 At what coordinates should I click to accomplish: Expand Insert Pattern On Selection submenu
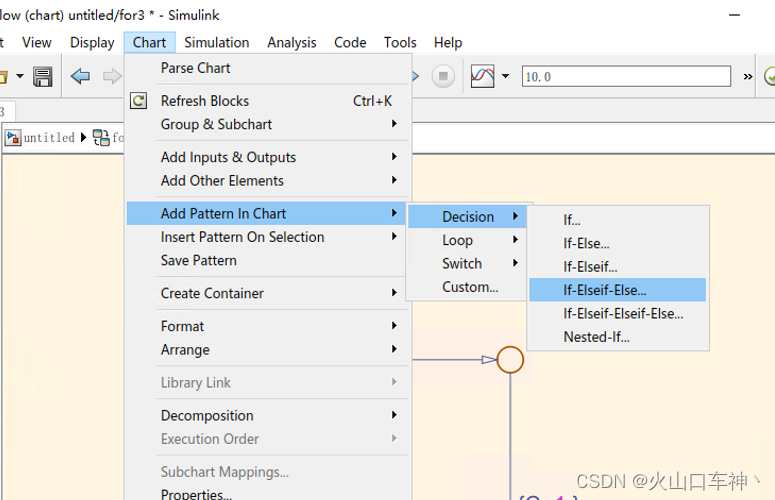[267, 237]
